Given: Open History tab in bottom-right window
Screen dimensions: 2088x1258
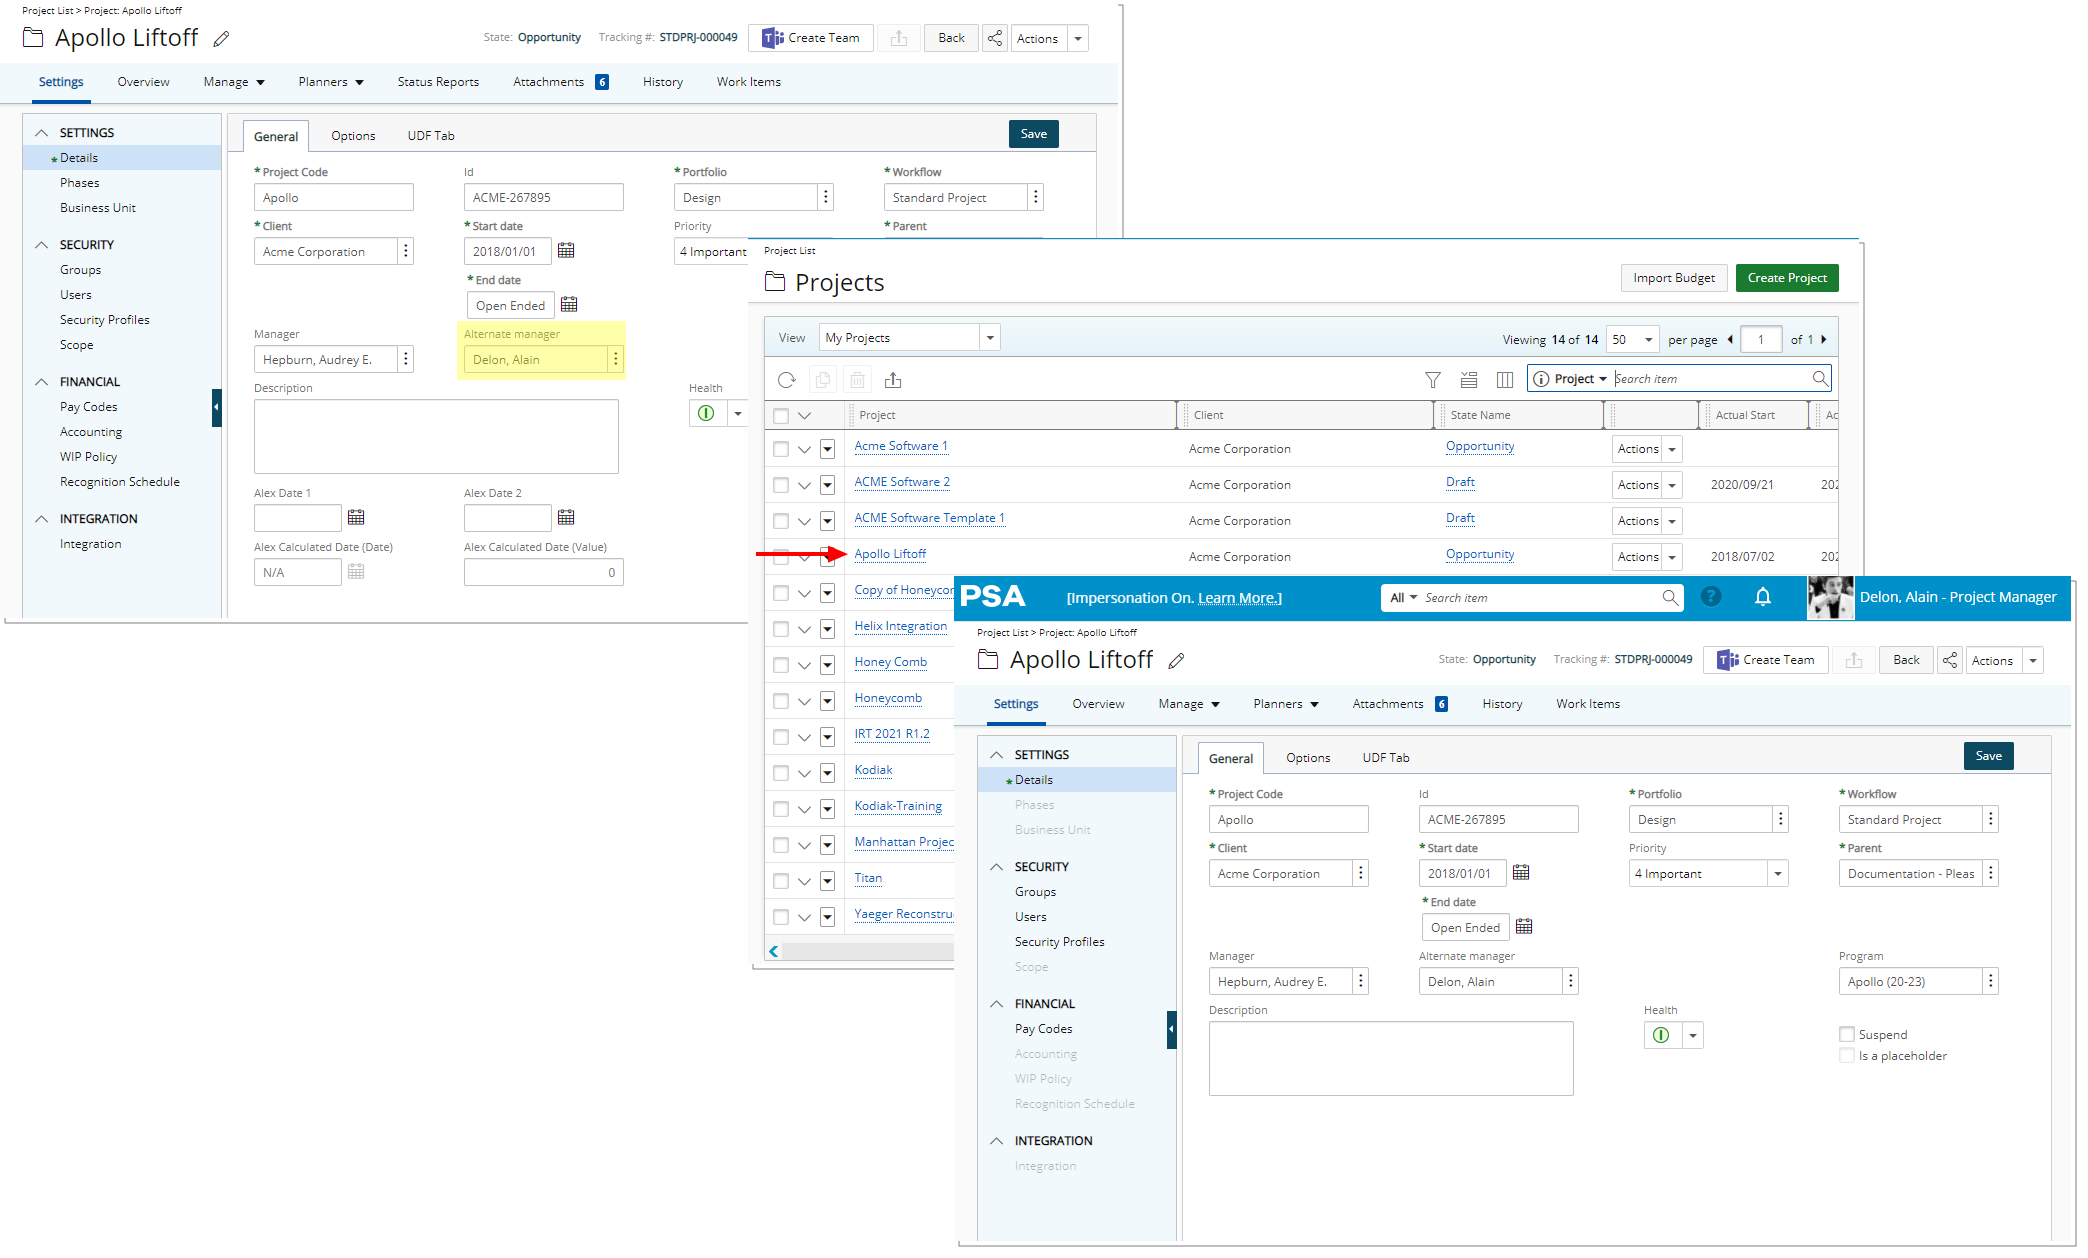Looking at the screenshot, I should click(x=1502, y=704).
